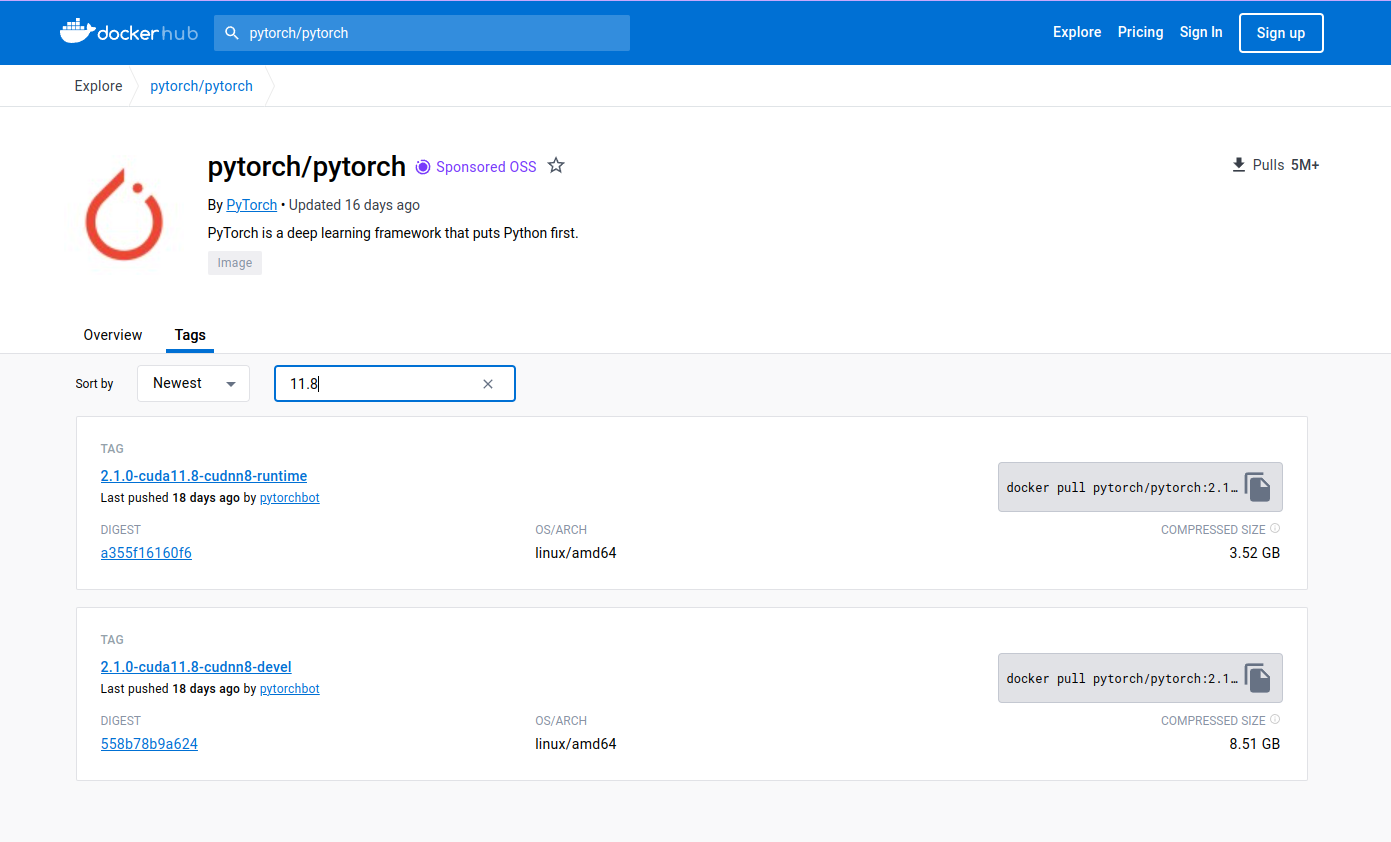Copy pull command for cuda11.8-cudnn8-runtime tag
The image size is (1391, 842).
pyautogui.click(x=1258, y=487)
